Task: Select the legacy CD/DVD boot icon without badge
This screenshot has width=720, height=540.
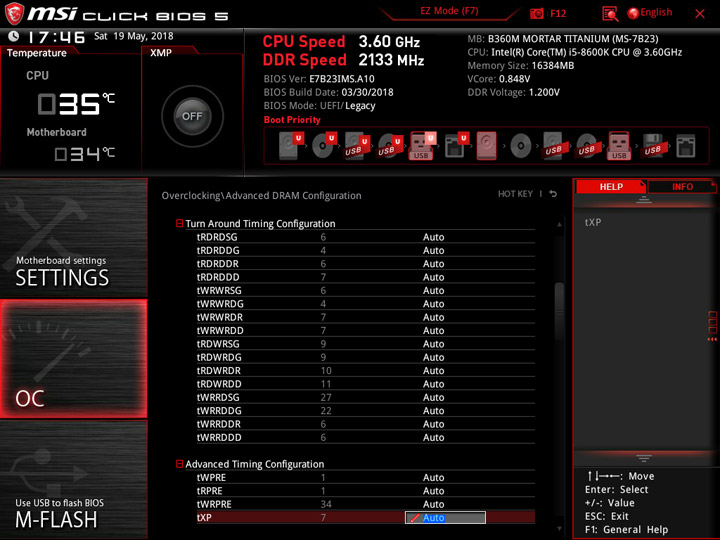Action: click(521, 146)
